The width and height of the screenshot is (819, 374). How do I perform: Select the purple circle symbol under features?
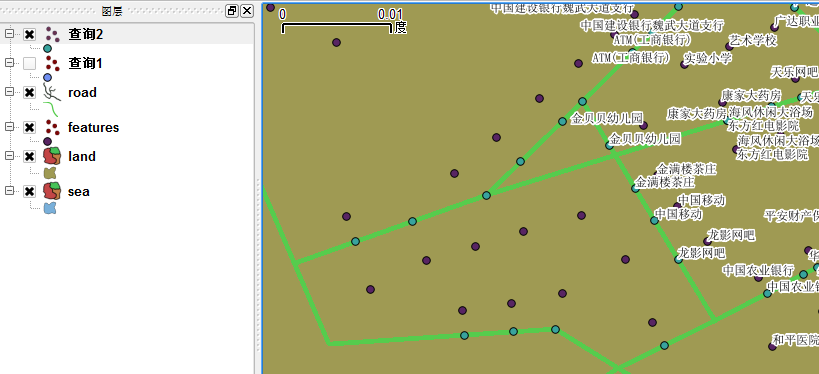pyautogui.click(x=48, y=142)
